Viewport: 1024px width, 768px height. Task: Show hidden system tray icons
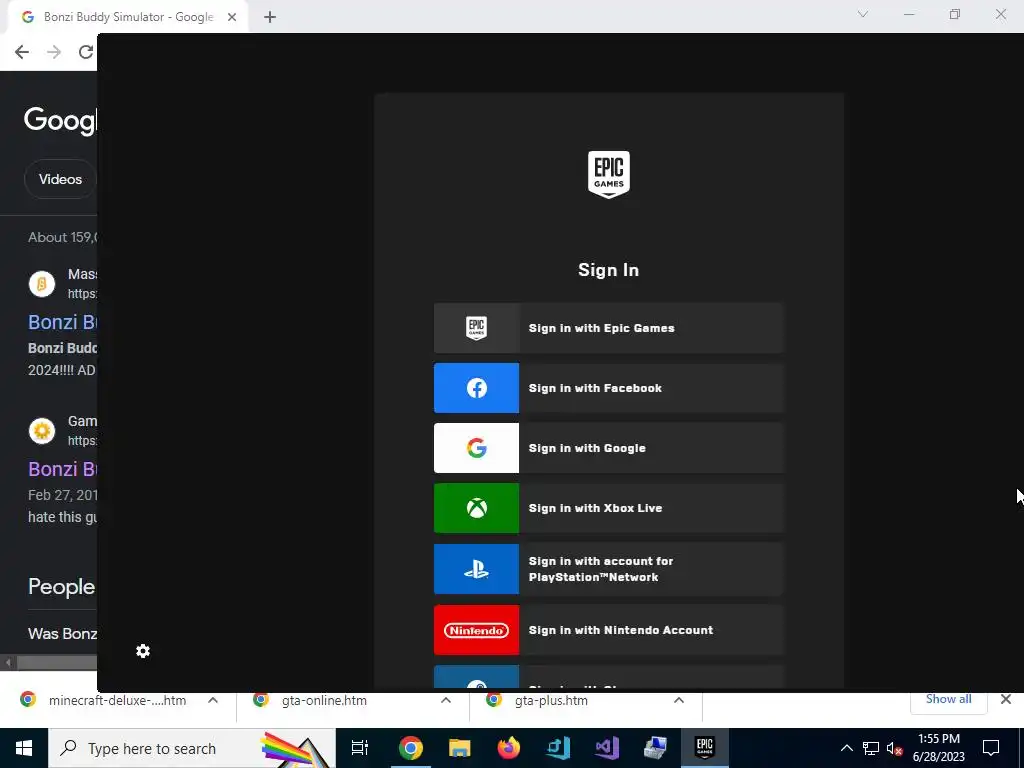846,748
